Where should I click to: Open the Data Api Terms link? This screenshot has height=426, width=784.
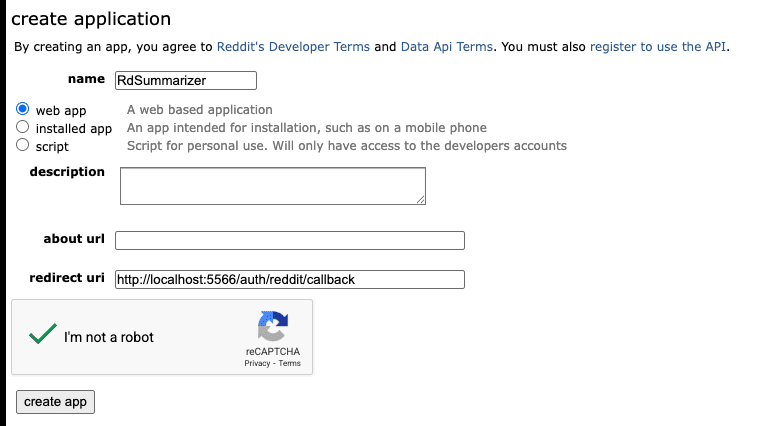point(446,46)
